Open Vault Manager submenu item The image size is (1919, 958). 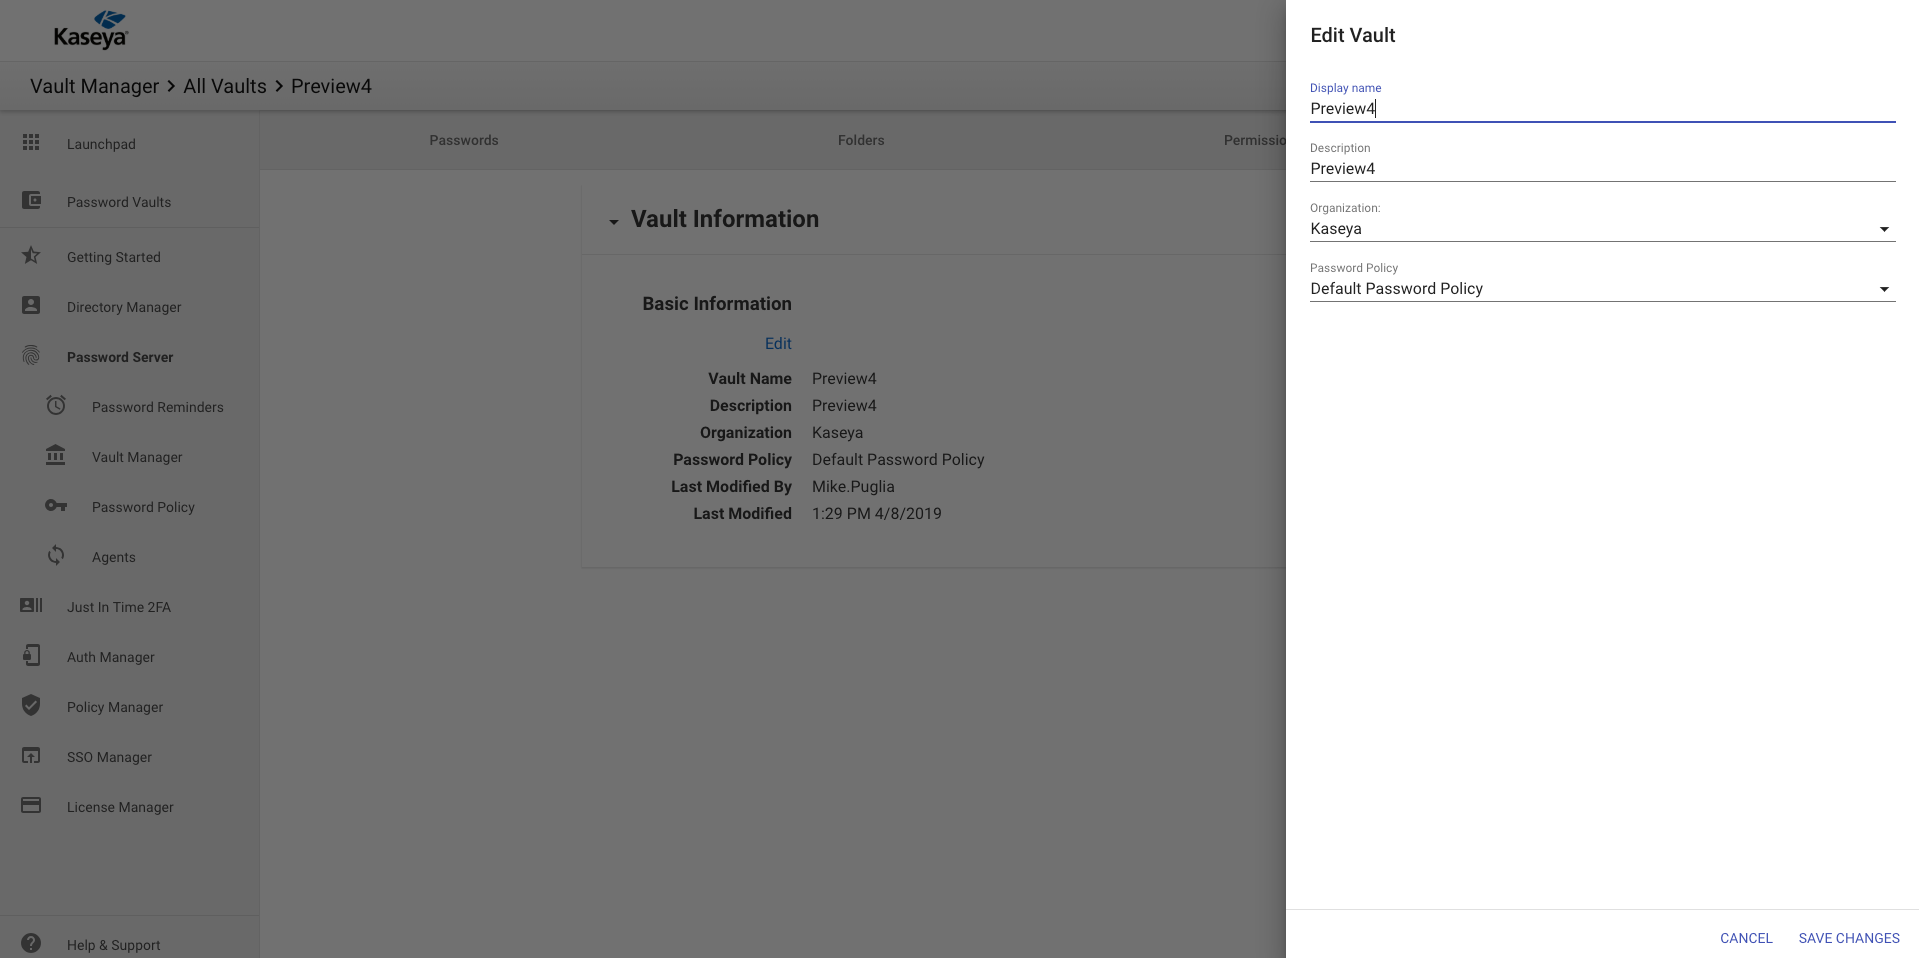pyautogui.click(x=137, y=457)
